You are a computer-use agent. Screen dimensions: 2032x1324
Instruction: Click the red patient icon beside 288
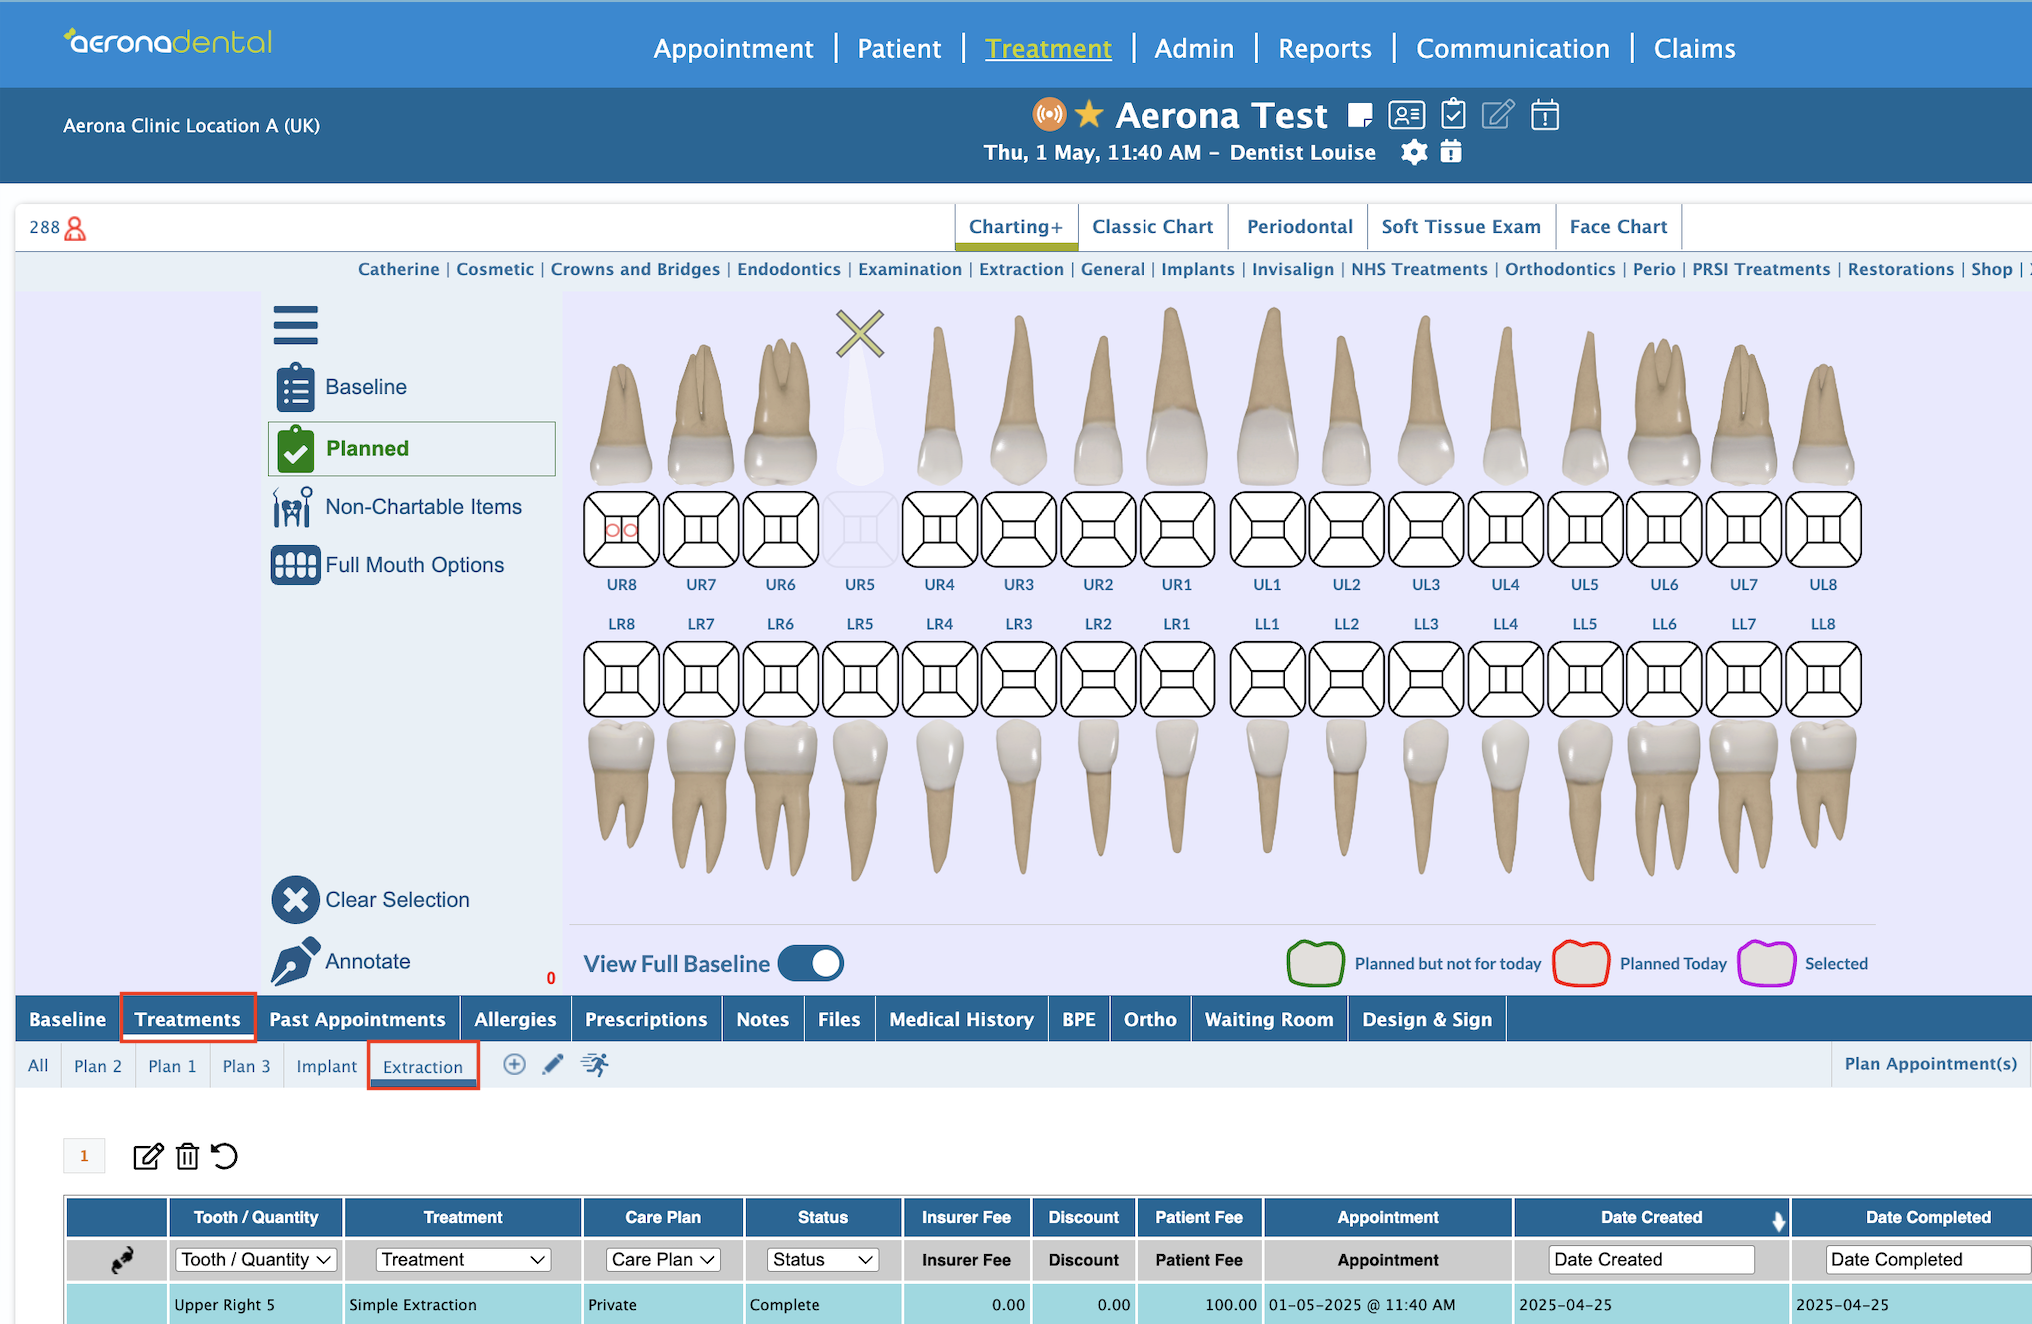(x=75, y=229)
